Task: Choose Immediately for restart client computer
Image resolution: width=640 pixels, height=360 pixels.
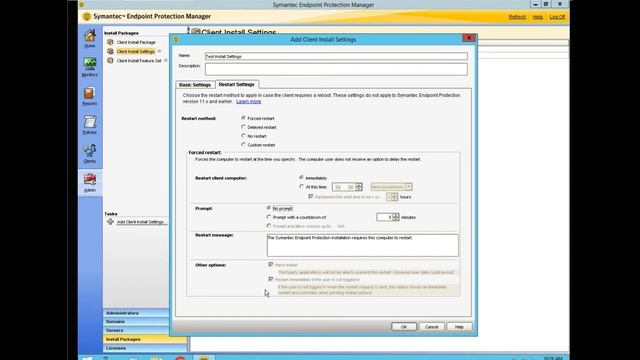Action: click(x=302, y=178)
